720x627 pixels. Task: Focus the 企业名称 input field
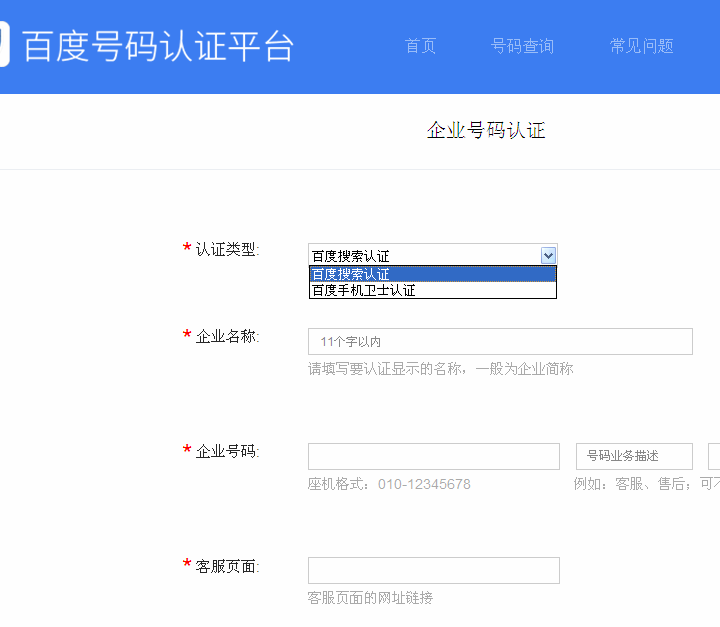pyautogui.click(x=500, y=341)
